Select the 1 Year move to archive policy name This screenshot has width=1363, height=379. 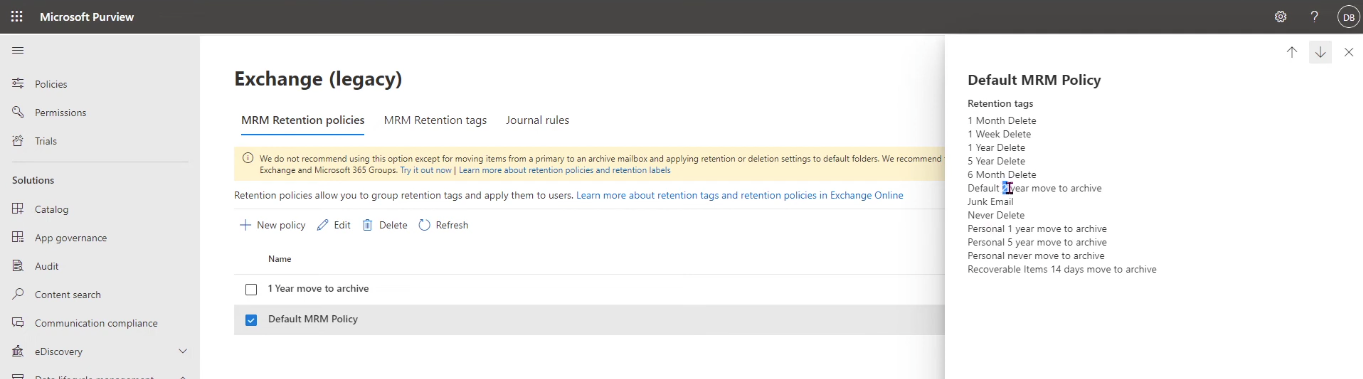(318, 289)
